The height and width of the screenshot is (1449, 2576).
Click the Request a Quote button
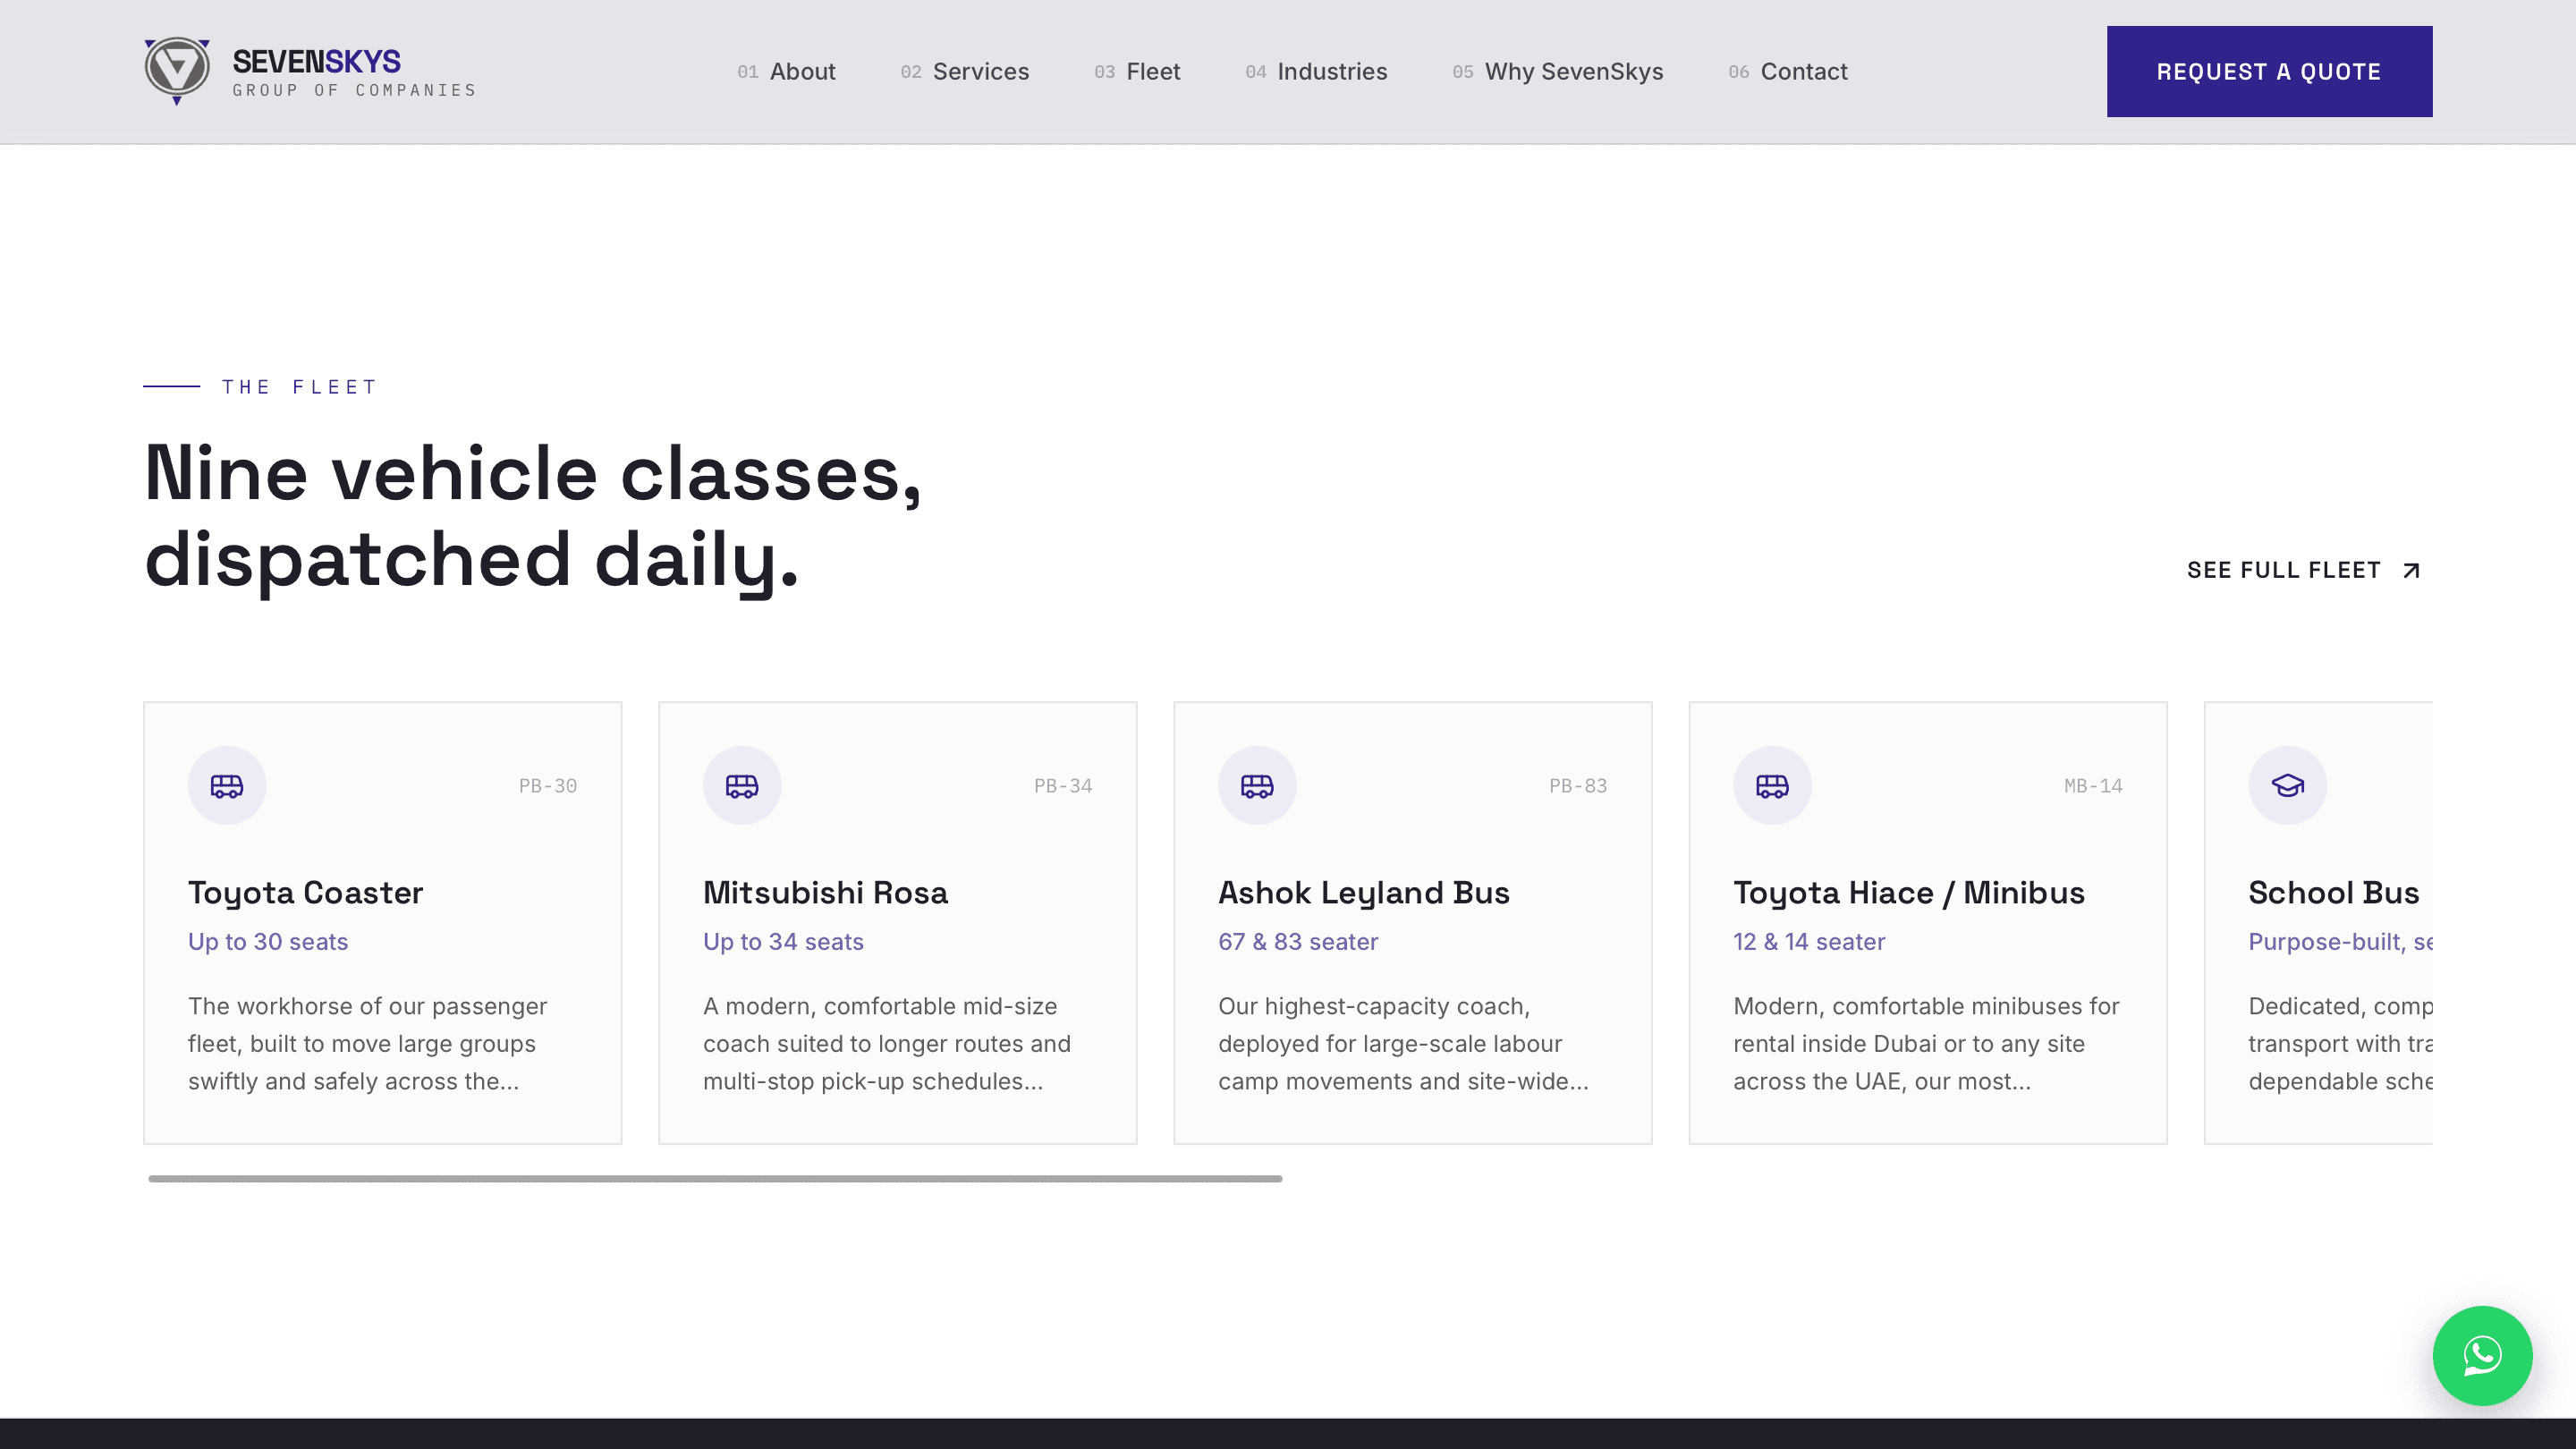point(2269,71)
